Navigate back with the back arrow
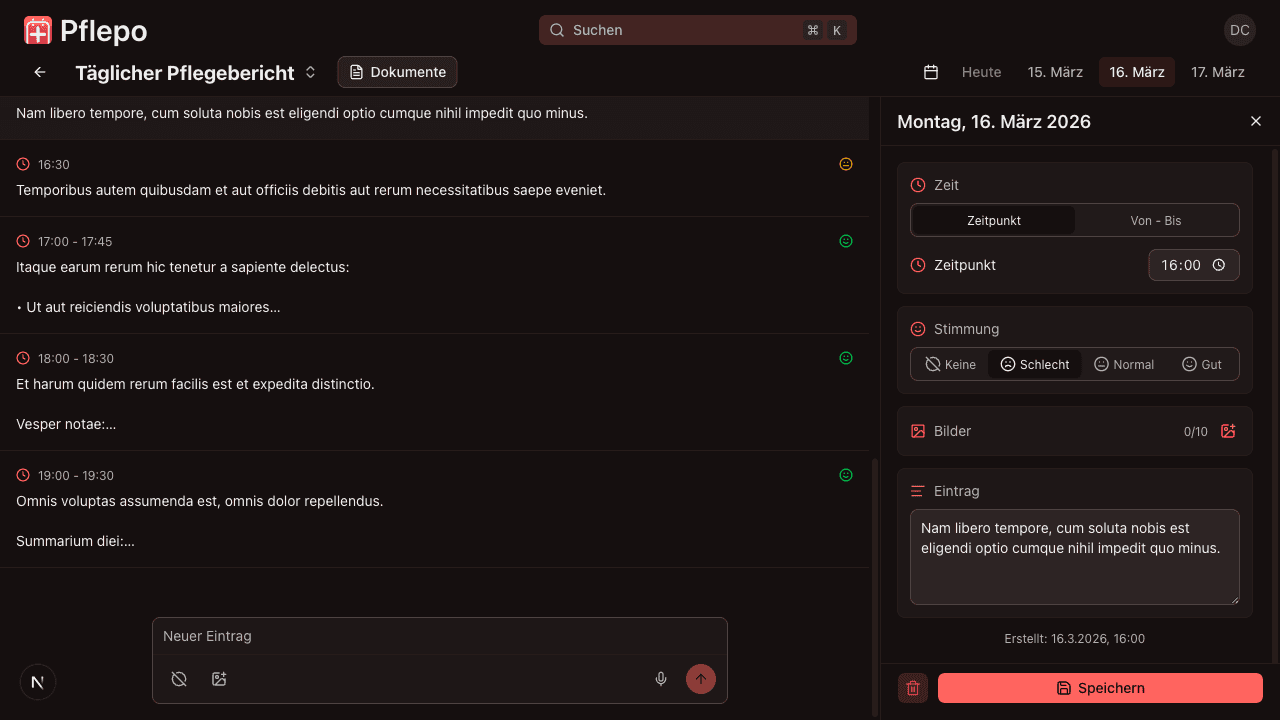This screenshot has width=1280, height=720. [x=39, y=71]
